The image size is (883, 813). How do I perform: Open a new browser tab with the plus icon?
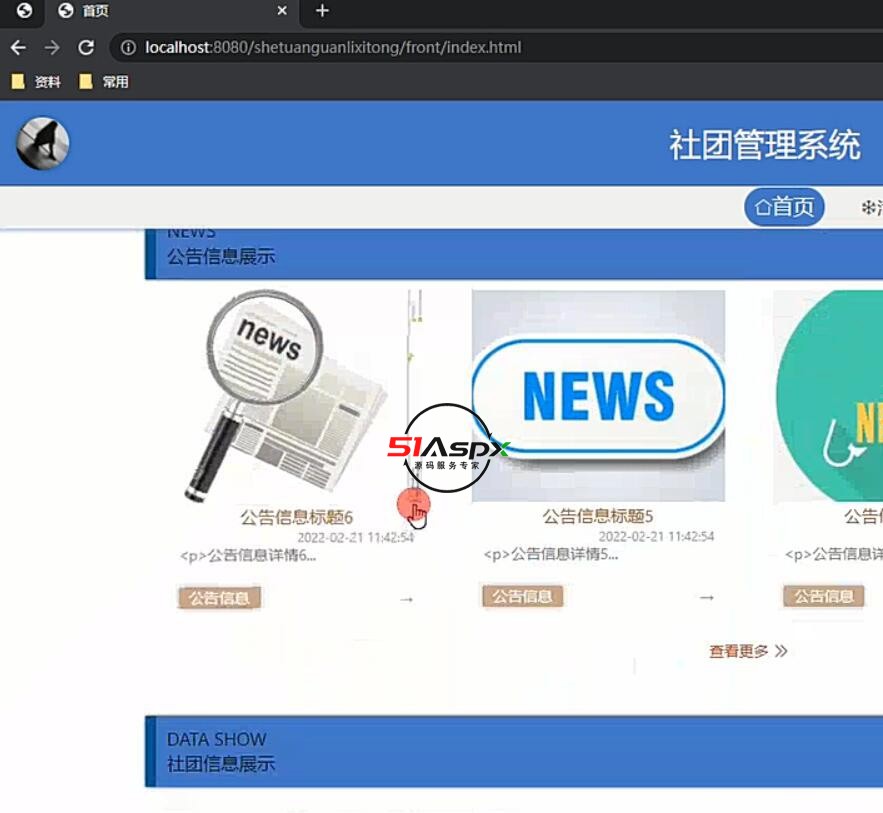tap(322, 11)
